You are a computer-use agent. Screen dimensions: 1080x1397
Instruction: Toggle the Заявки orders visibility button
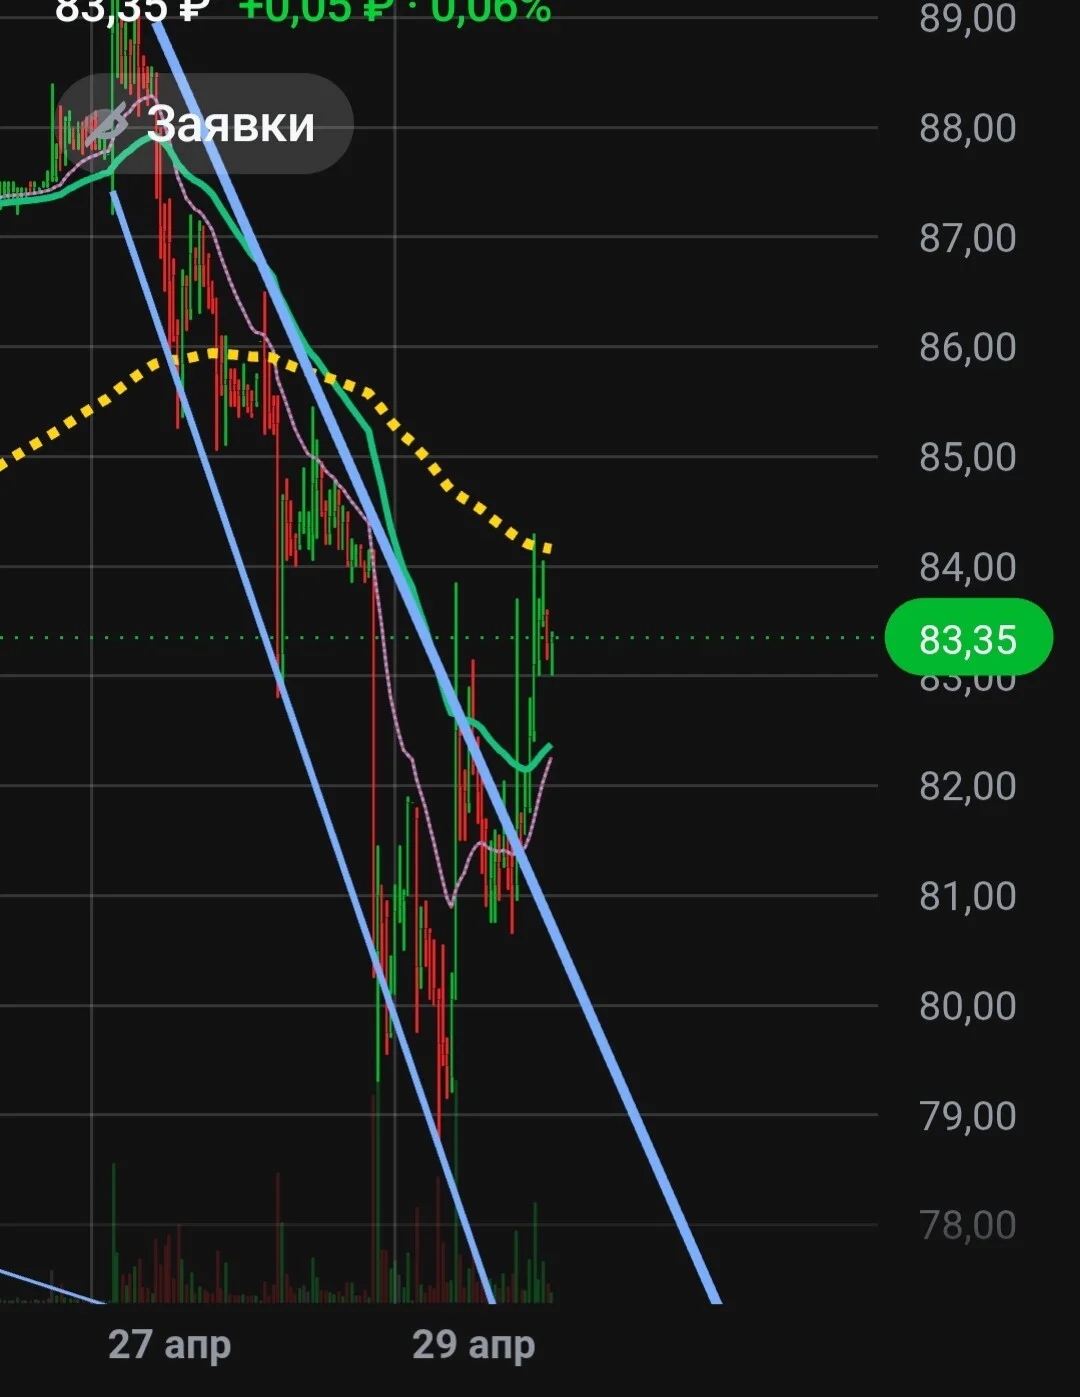tap(204, 124)
